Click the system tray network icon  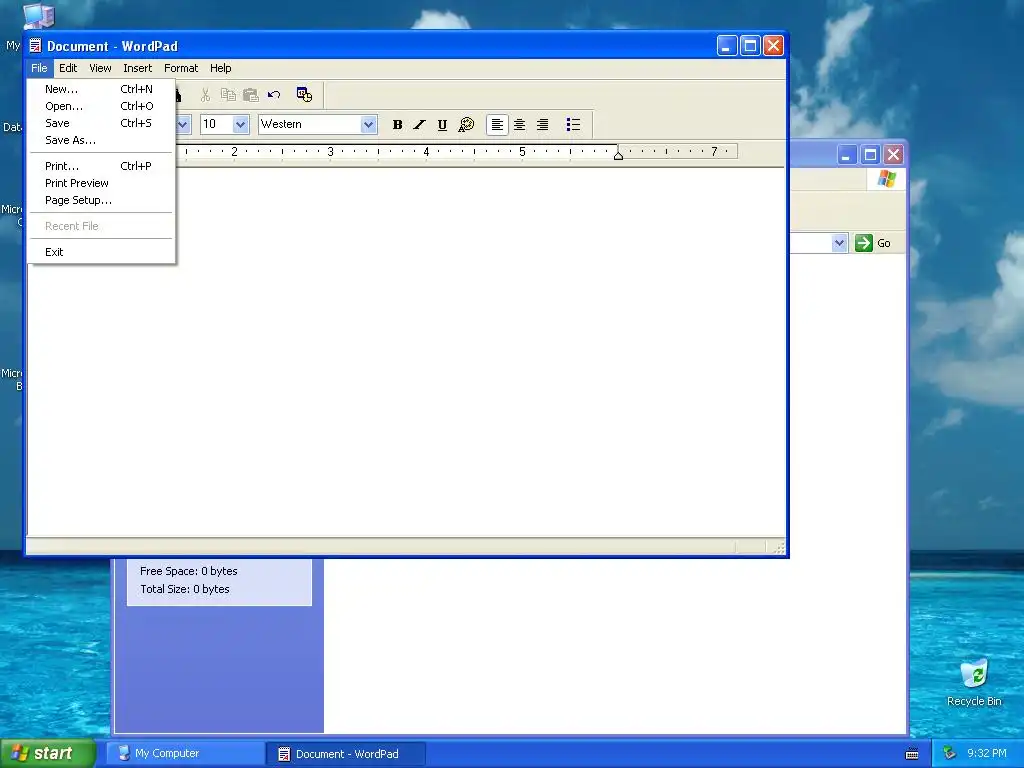[x=950, y=754]
